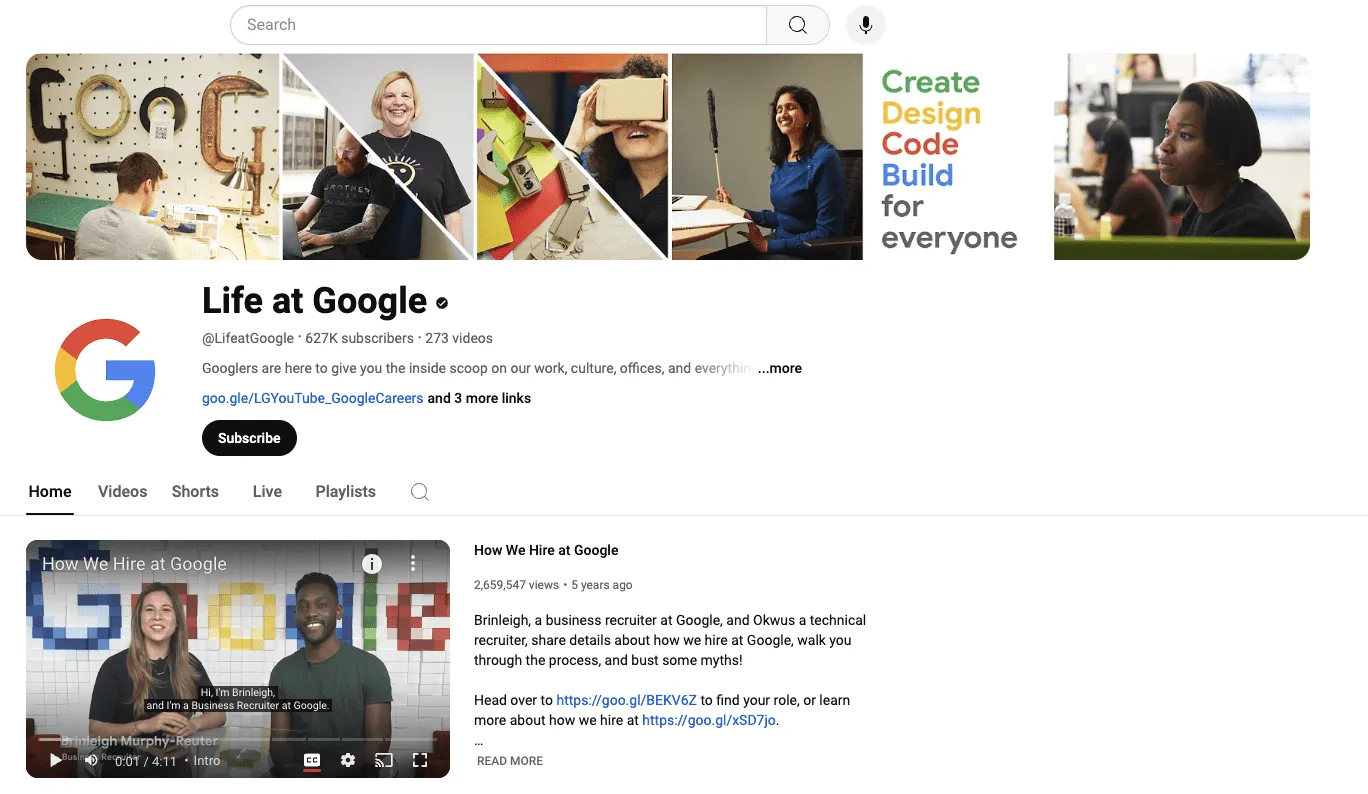
Task: Follow the goo.gl/xSD7jo link
Action: click(x=709, y=720)
